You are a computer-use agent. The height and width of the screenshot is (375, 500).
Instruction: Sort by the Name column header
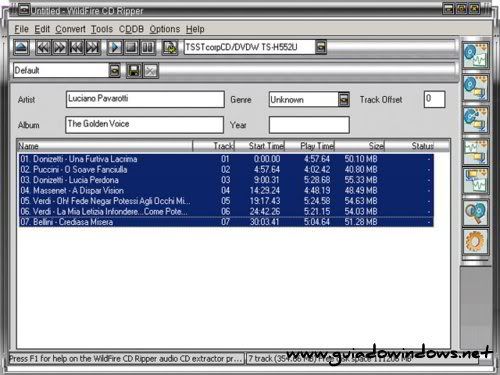click(105, 146)
